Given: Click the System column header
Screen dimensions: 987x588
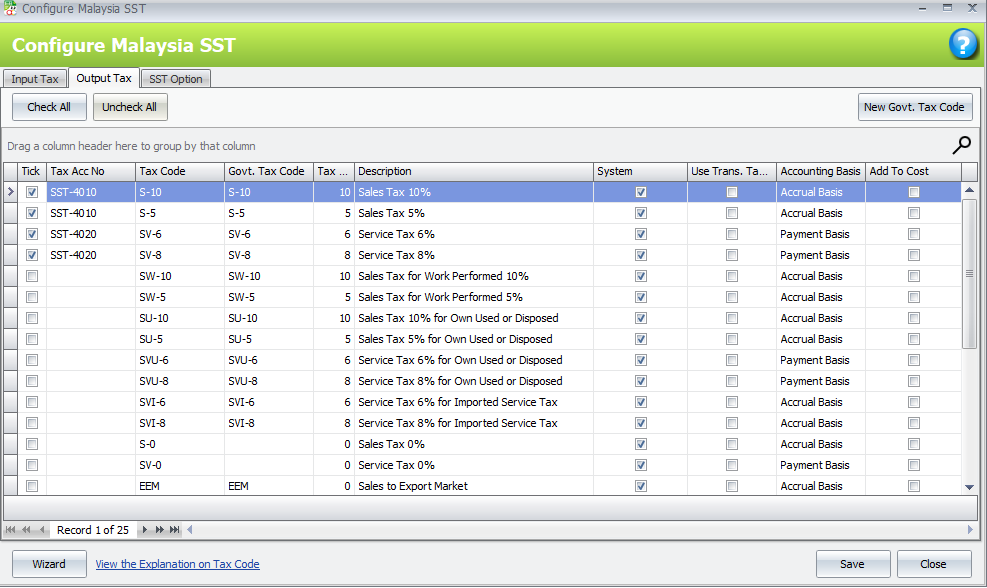Looking at the screenshot, I should point(640,171).
